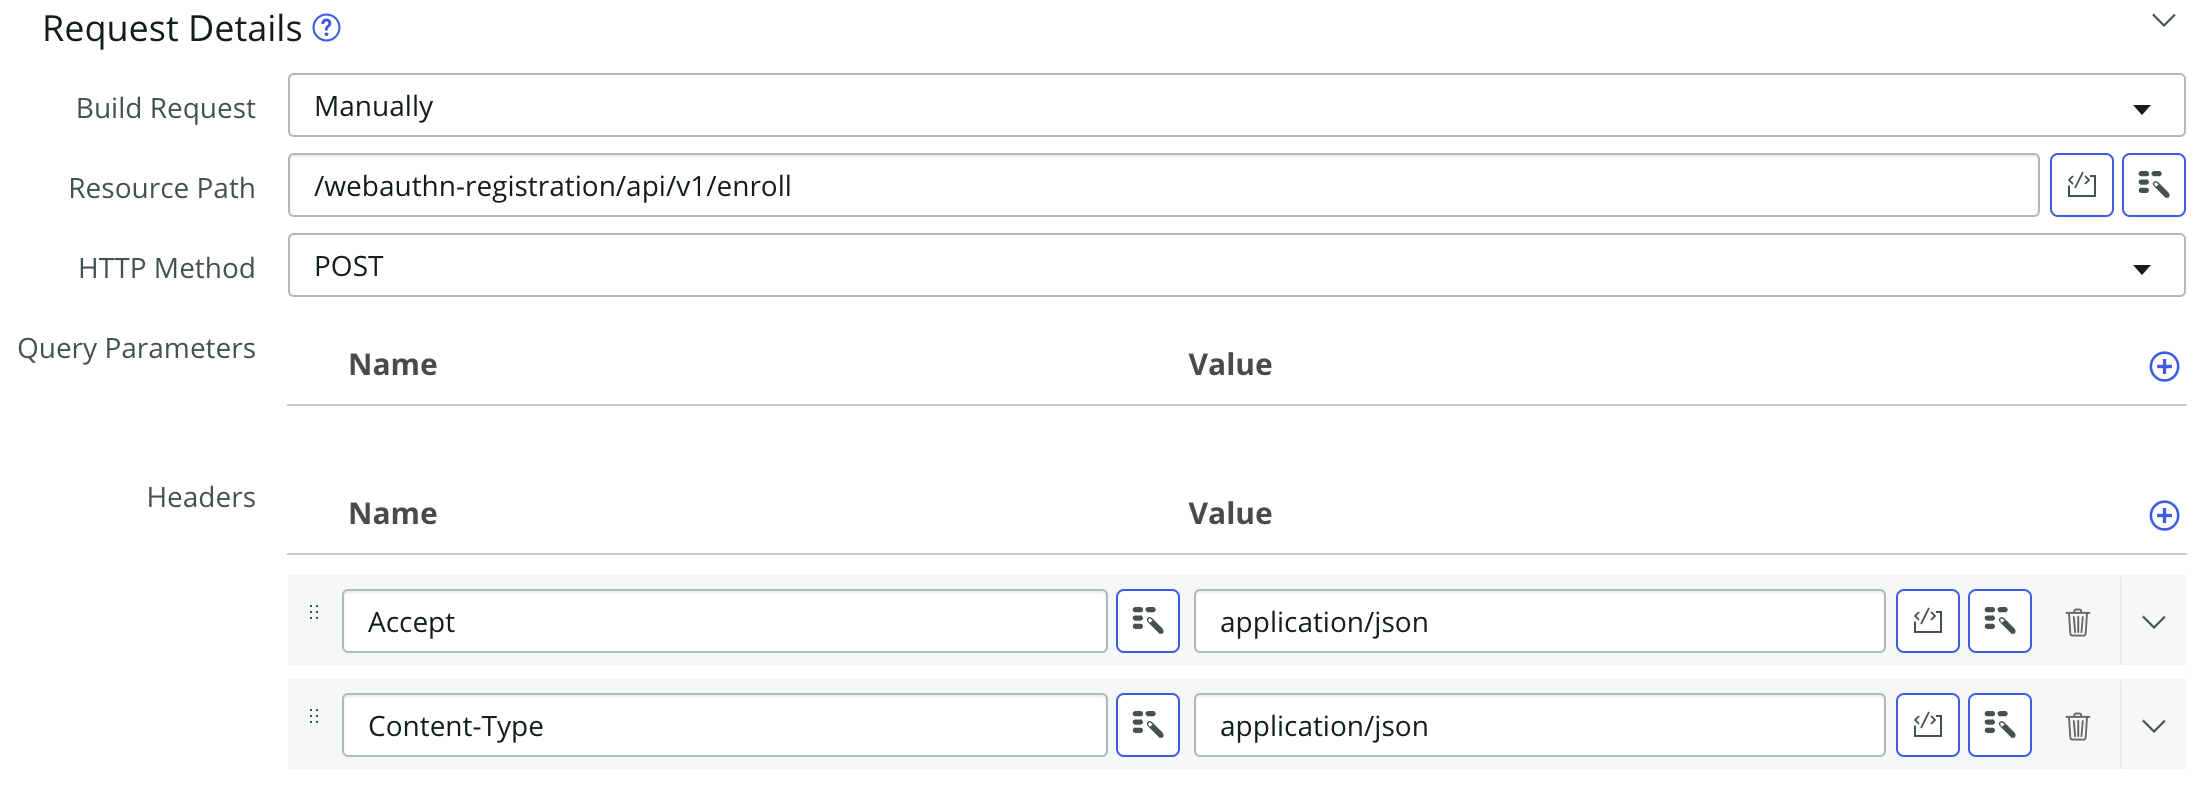Open variable picker for Content-Type value
Image resolution: width=2210 pixels, height=798 pixels.
click(x=1999, y=725)
